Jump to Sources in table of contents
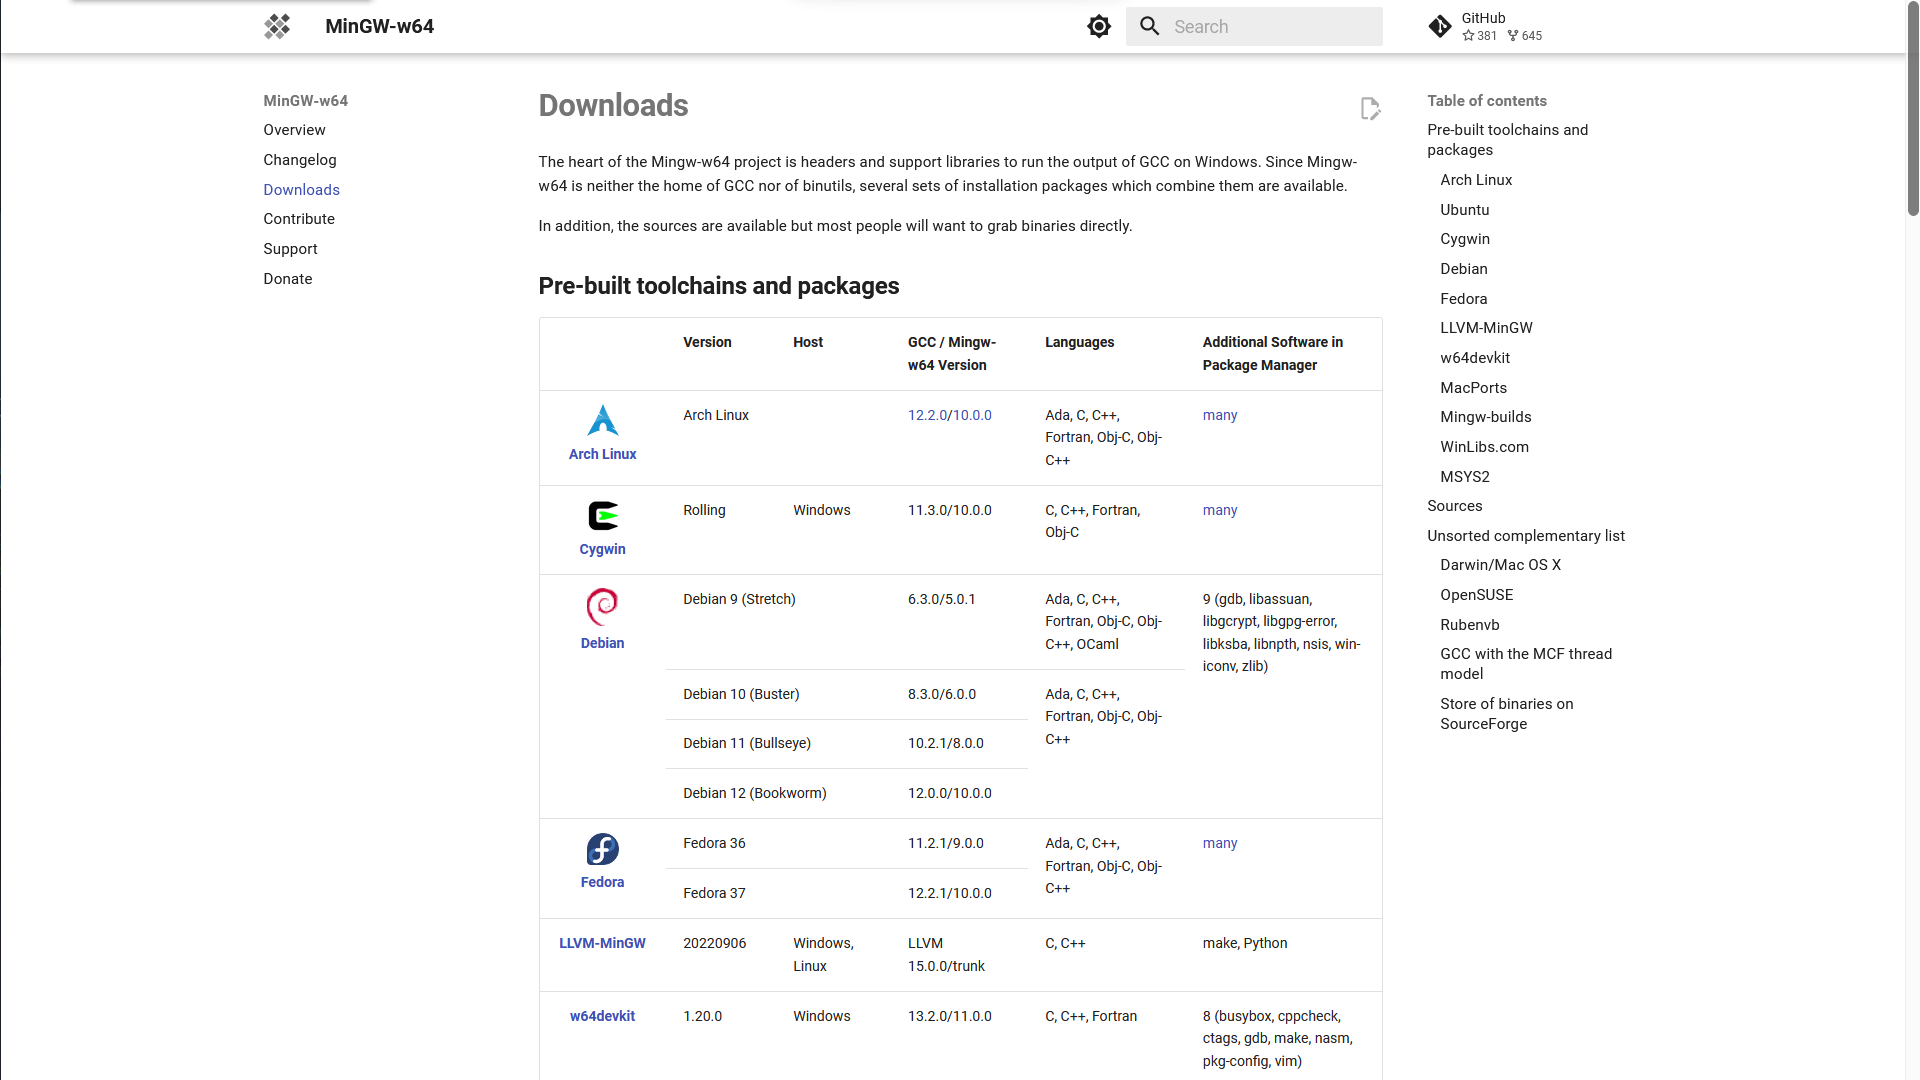Image resolution: width=1920 pixels, height=1080 pixels. coord(1455,506)
